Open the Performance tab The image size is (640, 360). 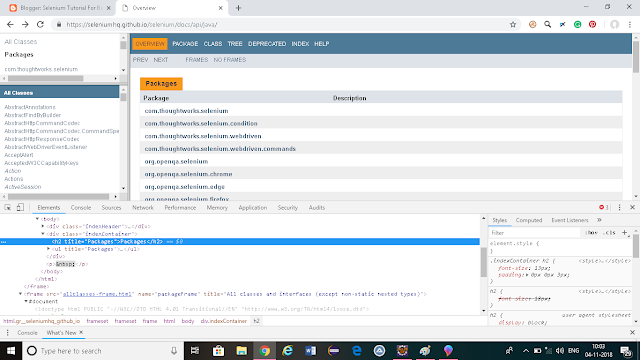[x=180, y=208]
